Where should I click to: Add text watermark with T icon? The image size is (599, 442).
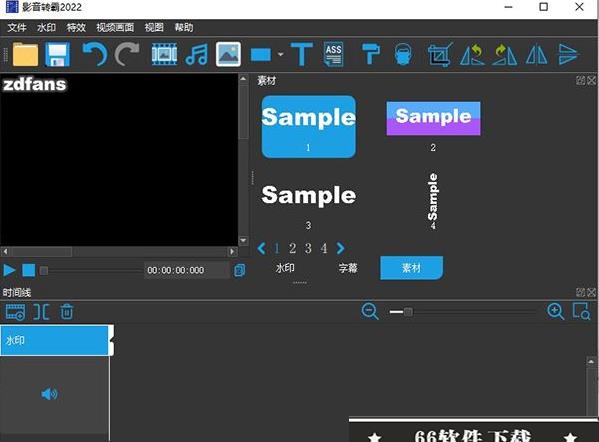(x=302, y=55)
